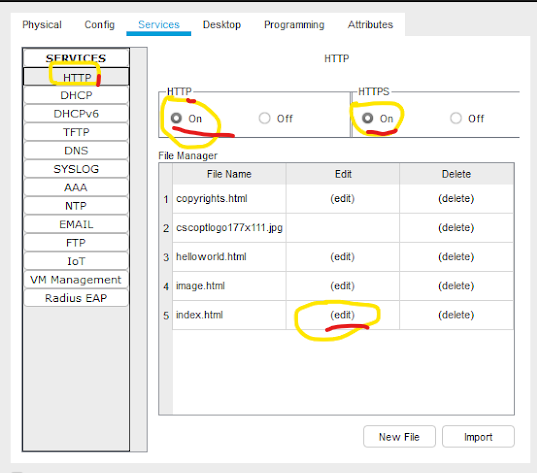Select row number 1 header
This screenshot has width=537, height=473.
[166, 199]
